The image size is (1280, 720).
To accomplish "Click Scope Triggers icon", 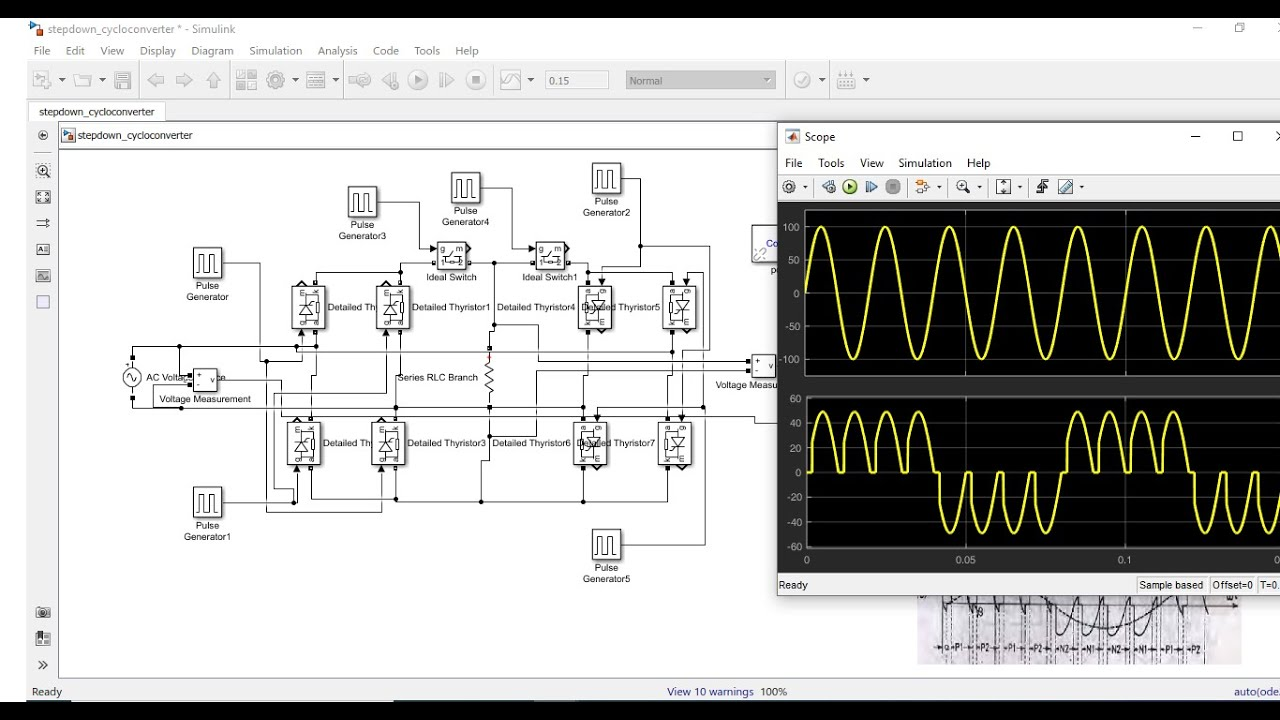I will [x=1042, y=187].
